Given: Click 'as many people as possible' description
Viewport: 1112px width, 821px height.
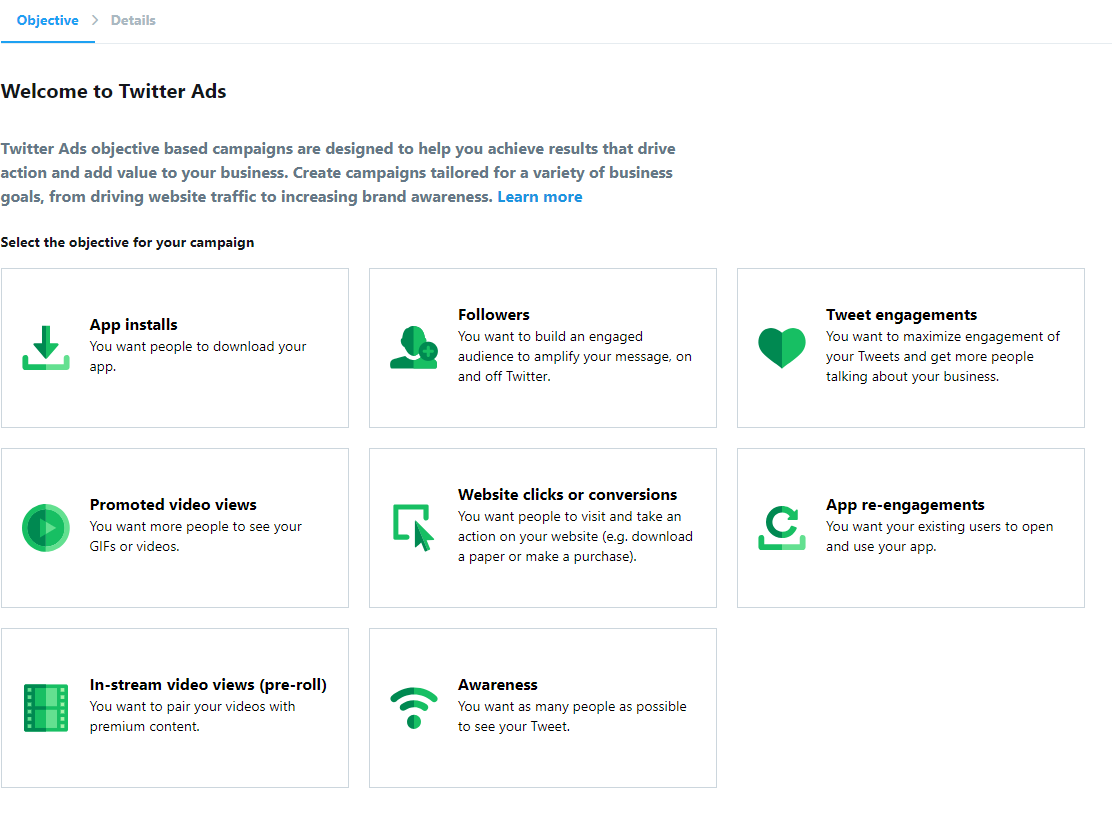Looking at the screenshot, I should 572,717.
